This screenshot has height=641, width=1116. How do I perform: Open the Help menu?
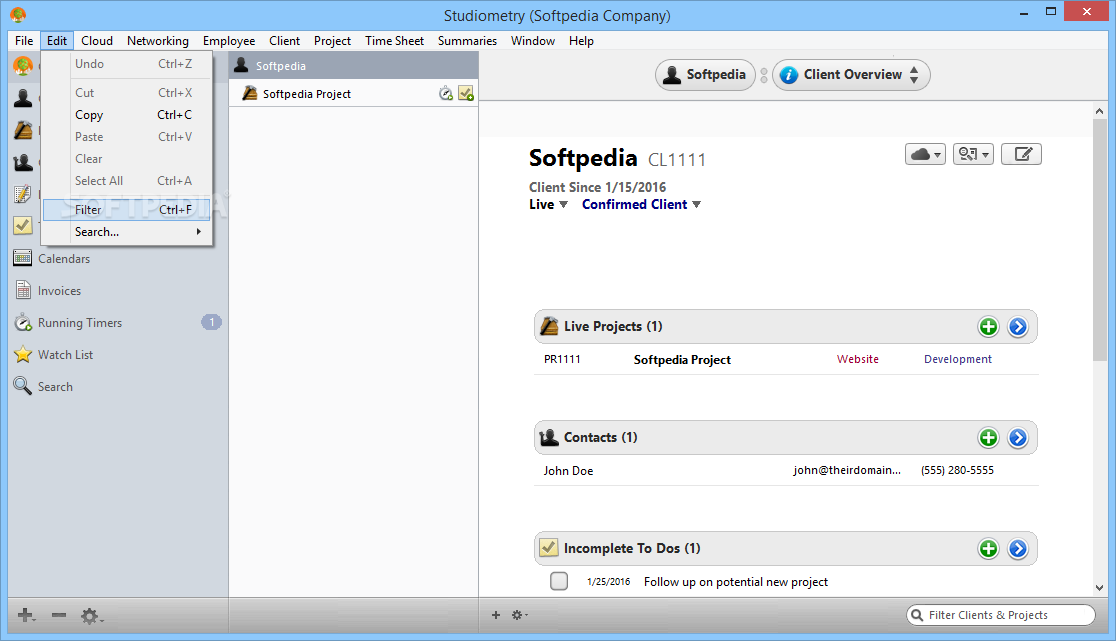(x=581, y=41)
